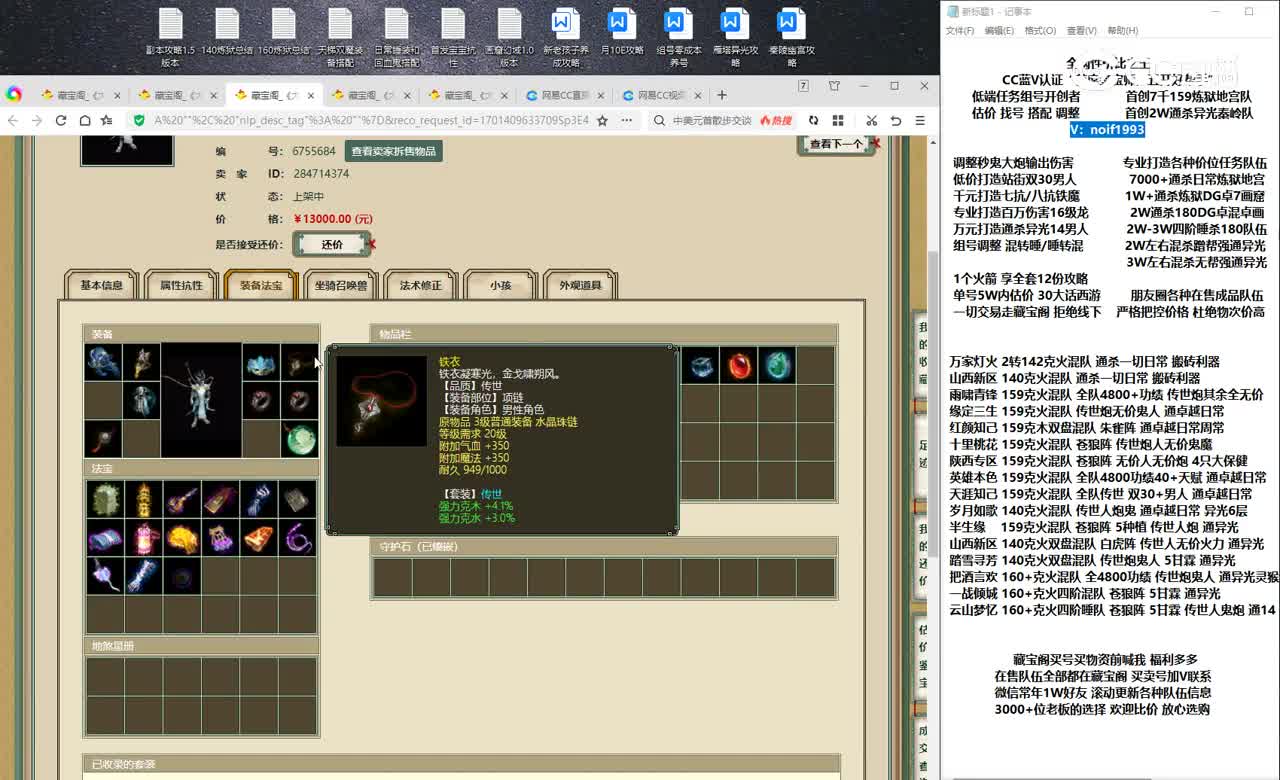Open the 法术修正 tab
The height and width of the screenshot is (780, 1280).
pyautogui.click(x=421, y=285)
